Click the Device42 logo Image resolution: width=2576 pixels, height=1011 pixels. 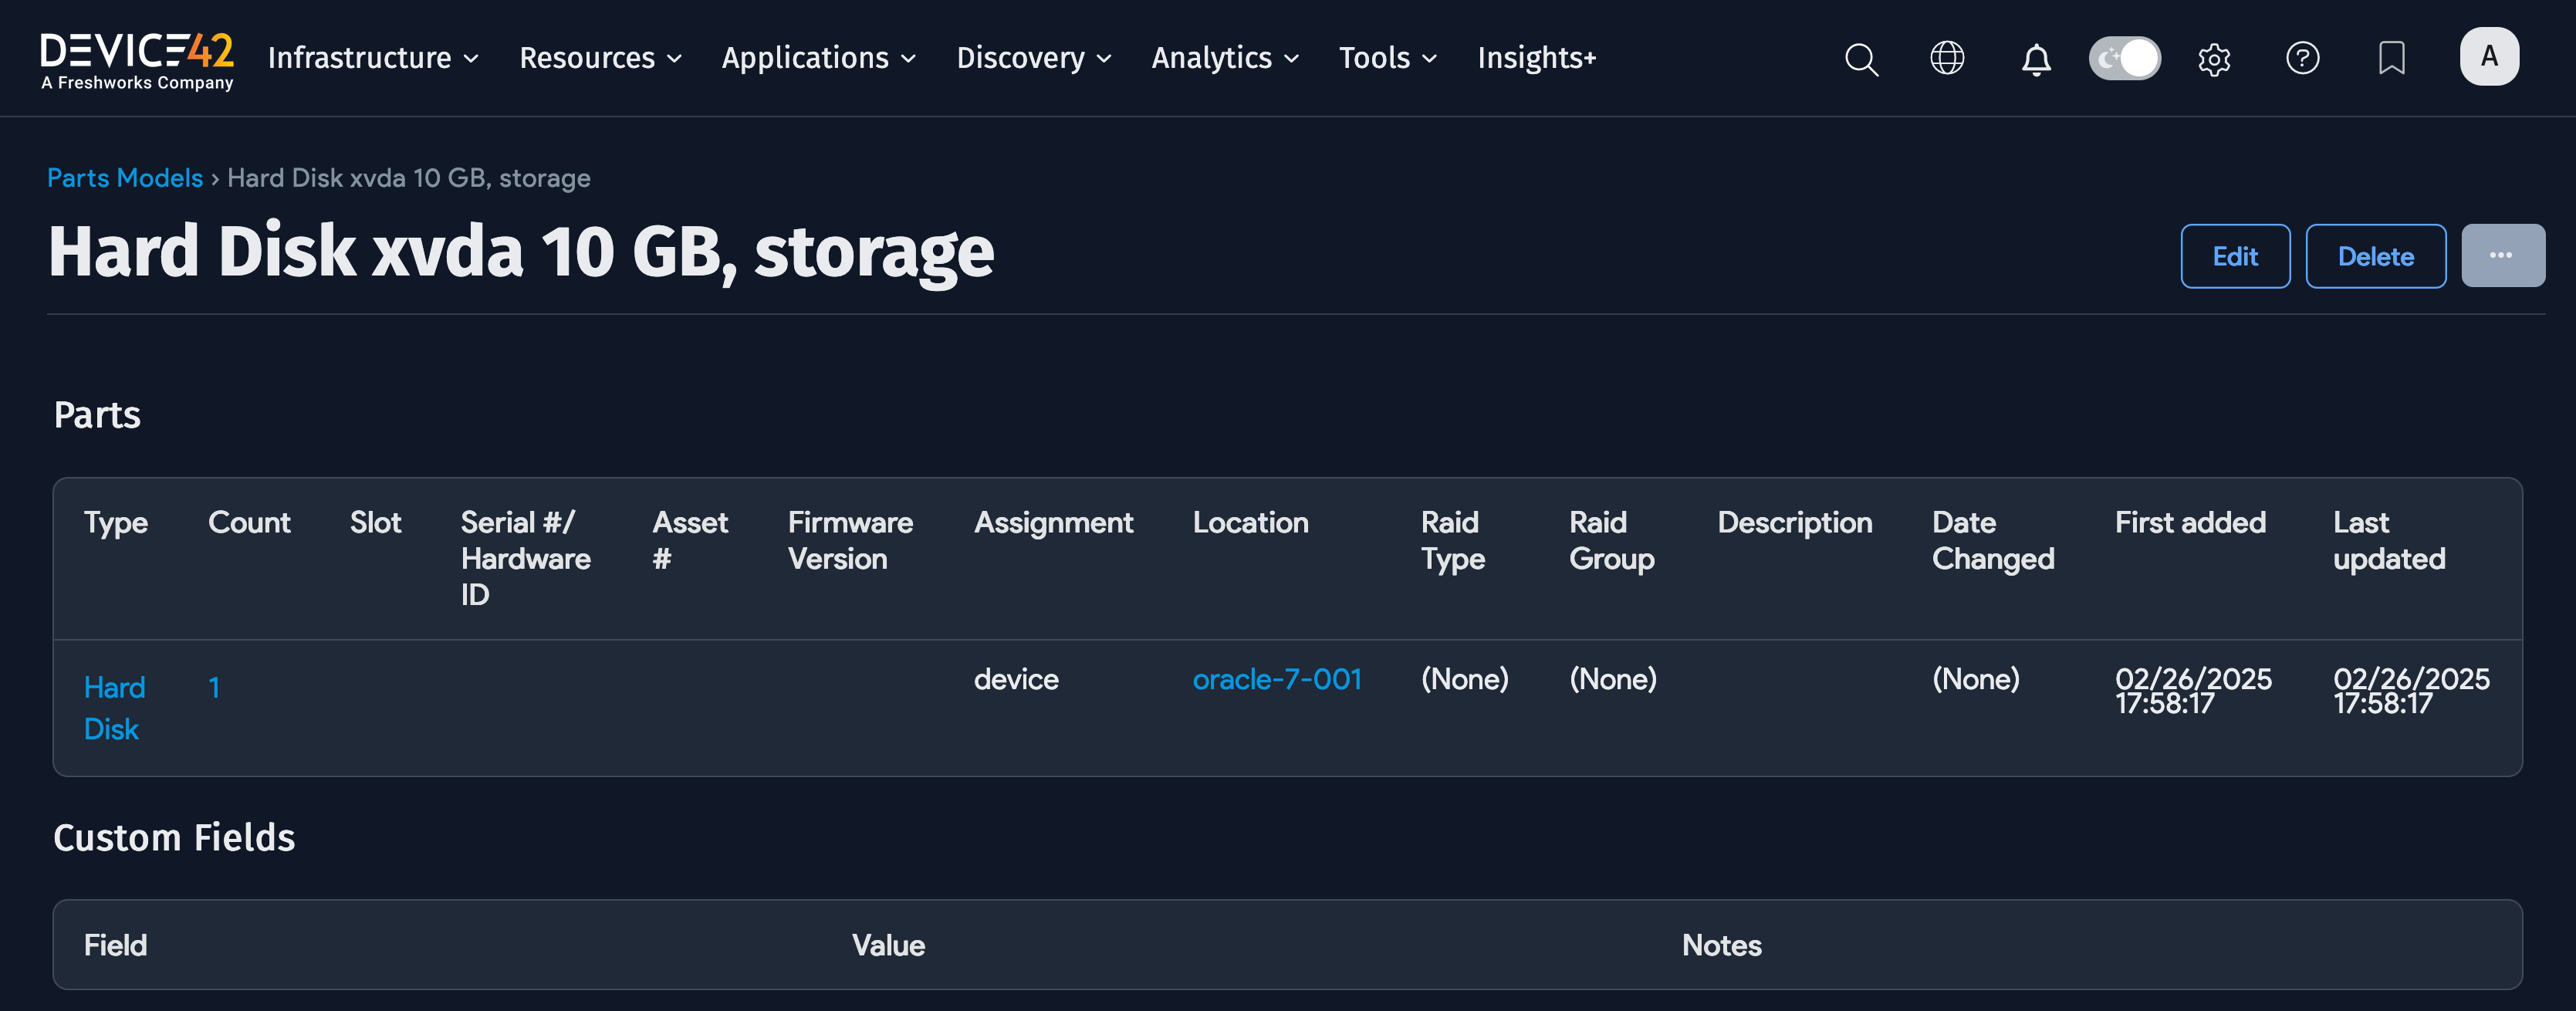[137, 59]
